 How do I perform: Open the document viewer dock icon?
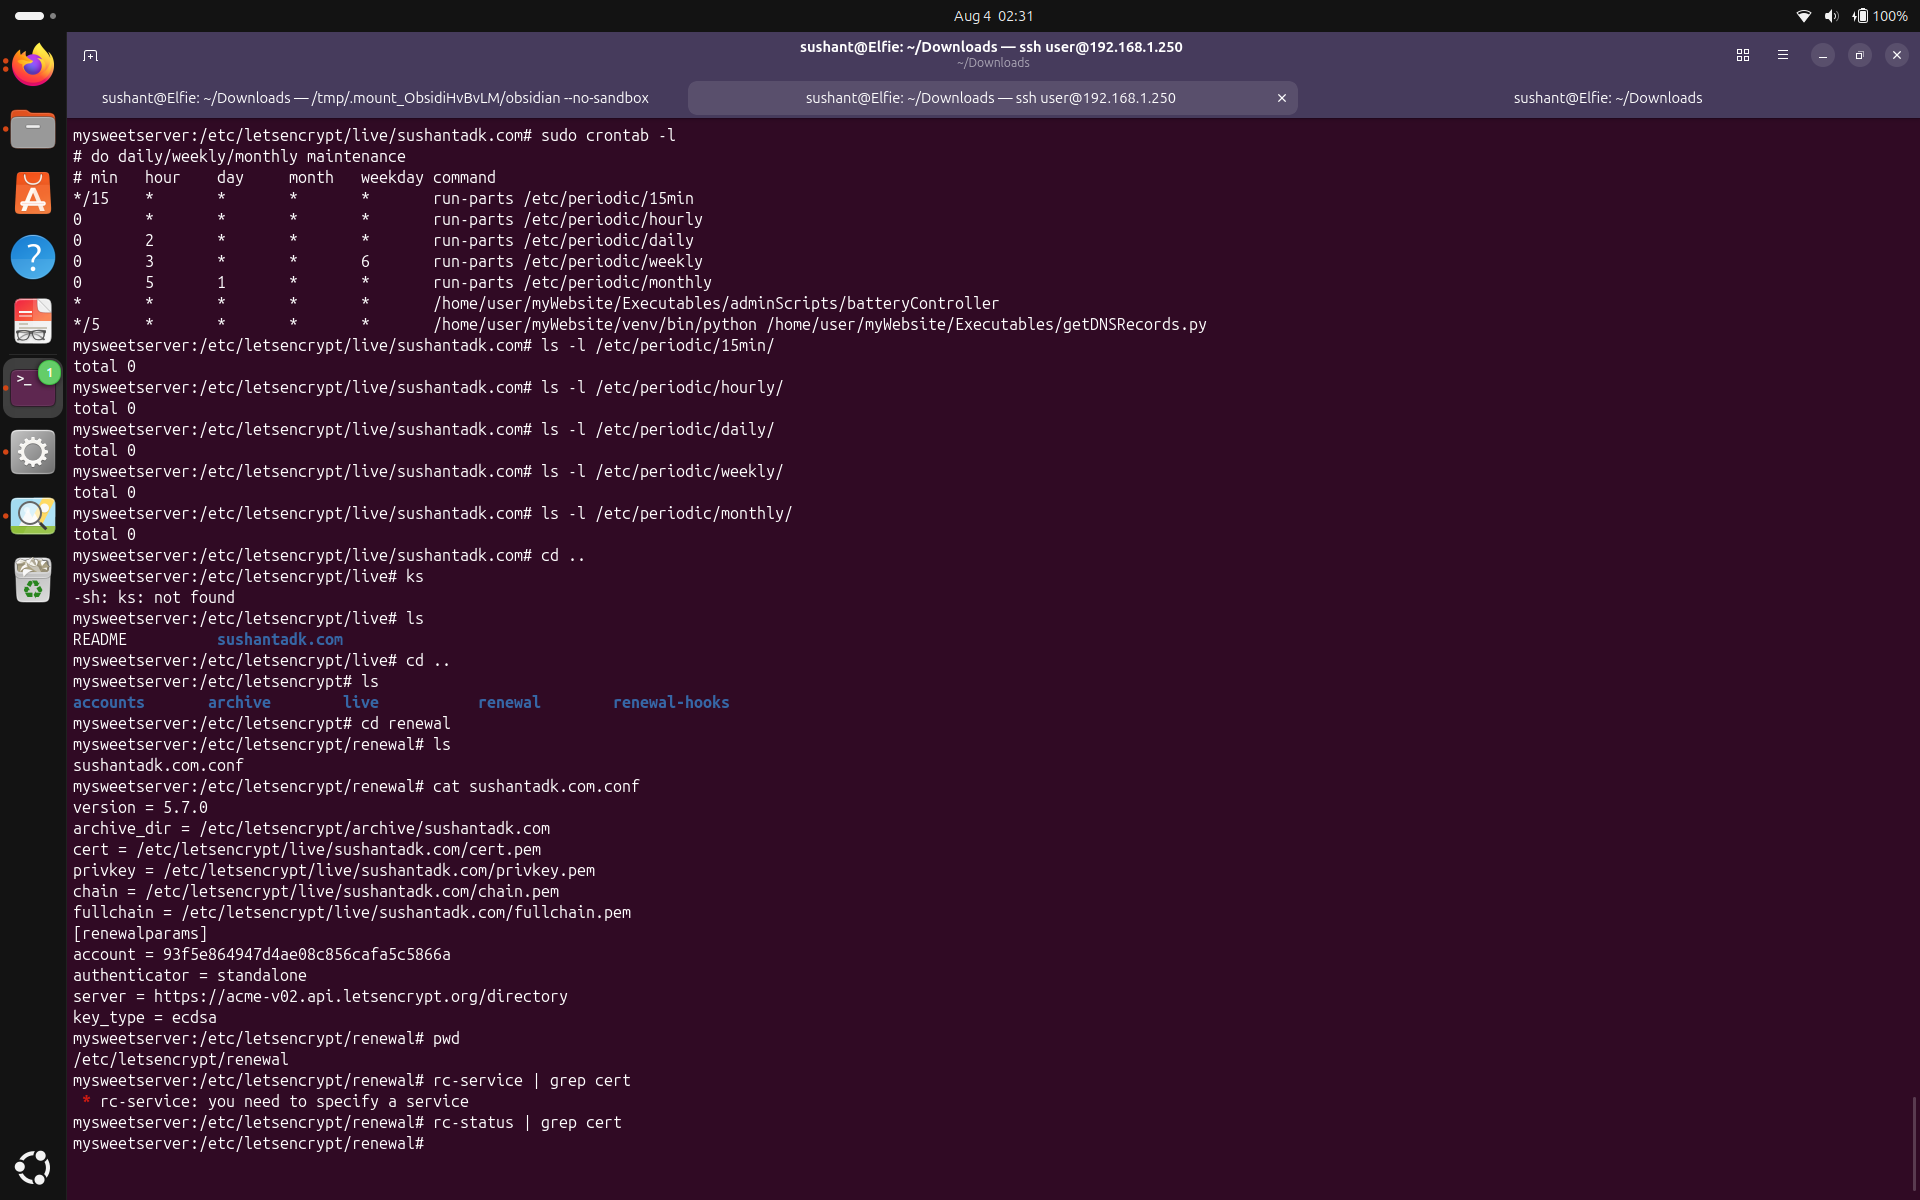click(33, 322)
